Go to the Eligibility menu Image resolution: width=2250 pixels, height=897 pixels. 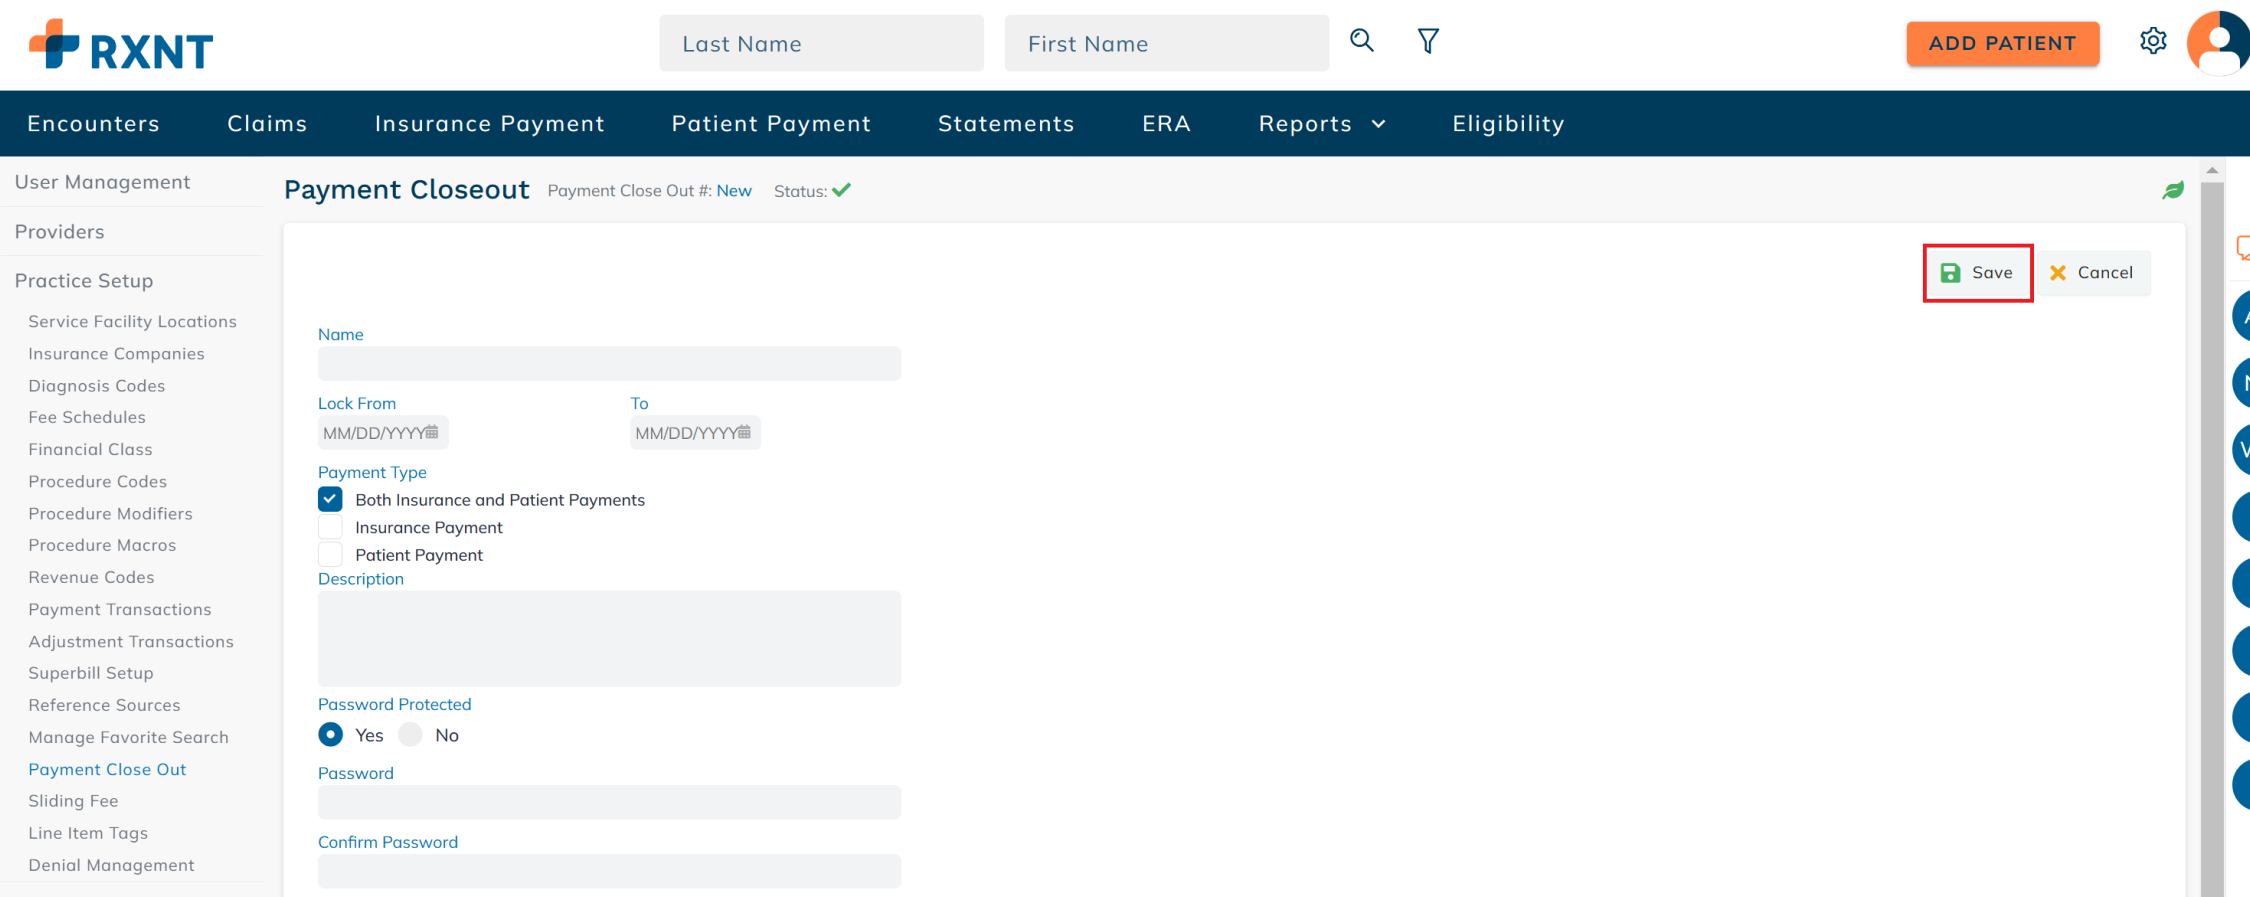tap(1508, 123)
